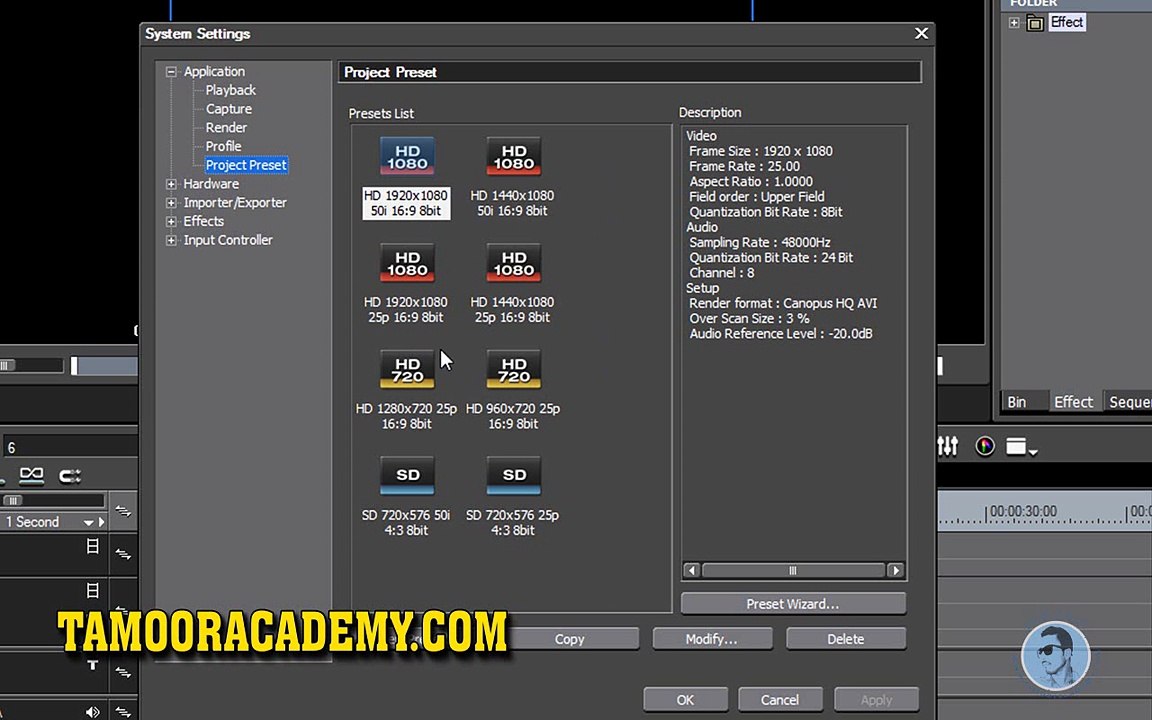Select HD 1440x1080 50i 16:9 8bit preset
Viewport: 1152px width, 720px height.
coord(513,177)
